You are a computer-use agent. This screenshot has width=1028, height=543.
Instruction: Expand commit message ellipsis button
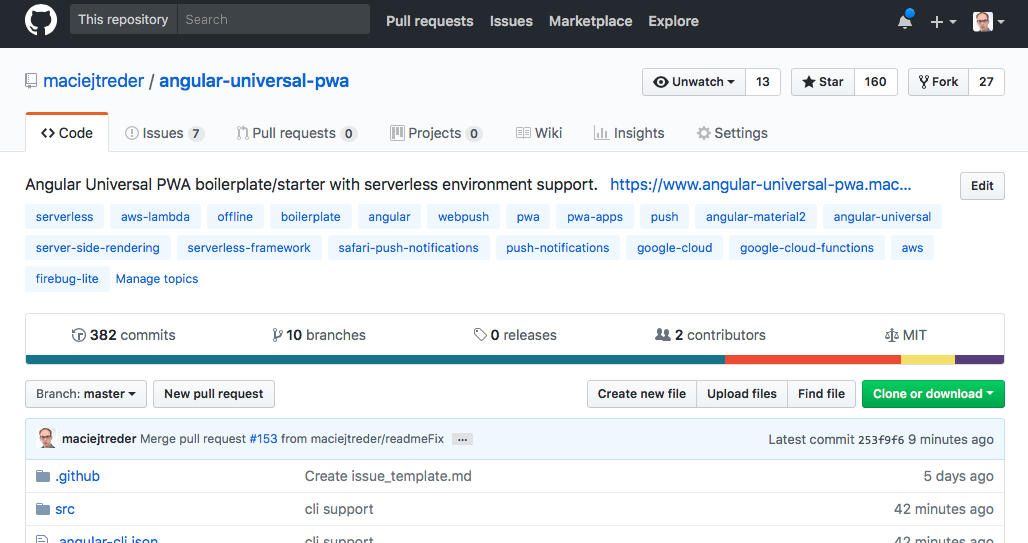point(462,439)
